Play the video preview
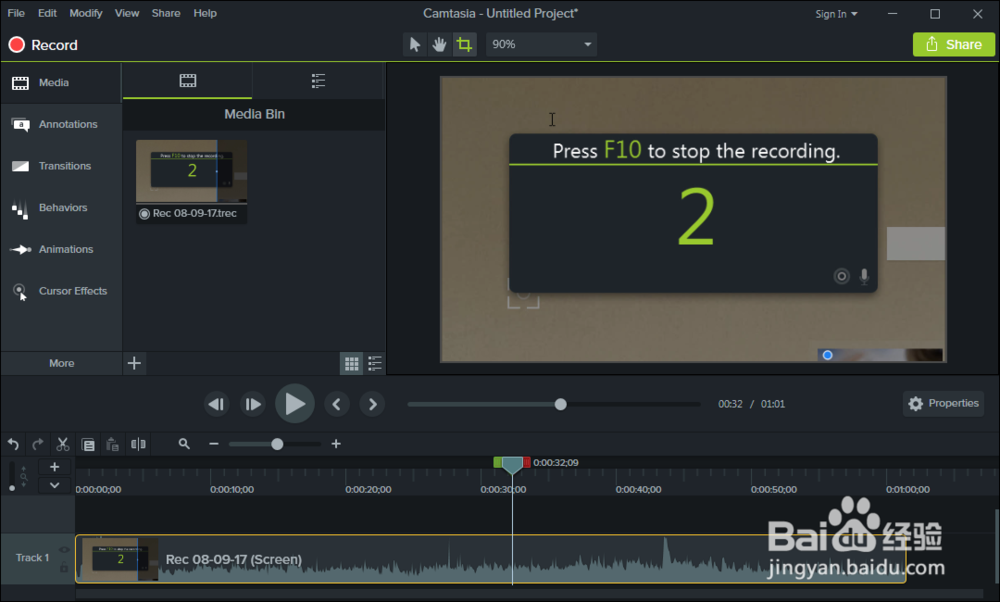1000x602 pixels. 295,404
